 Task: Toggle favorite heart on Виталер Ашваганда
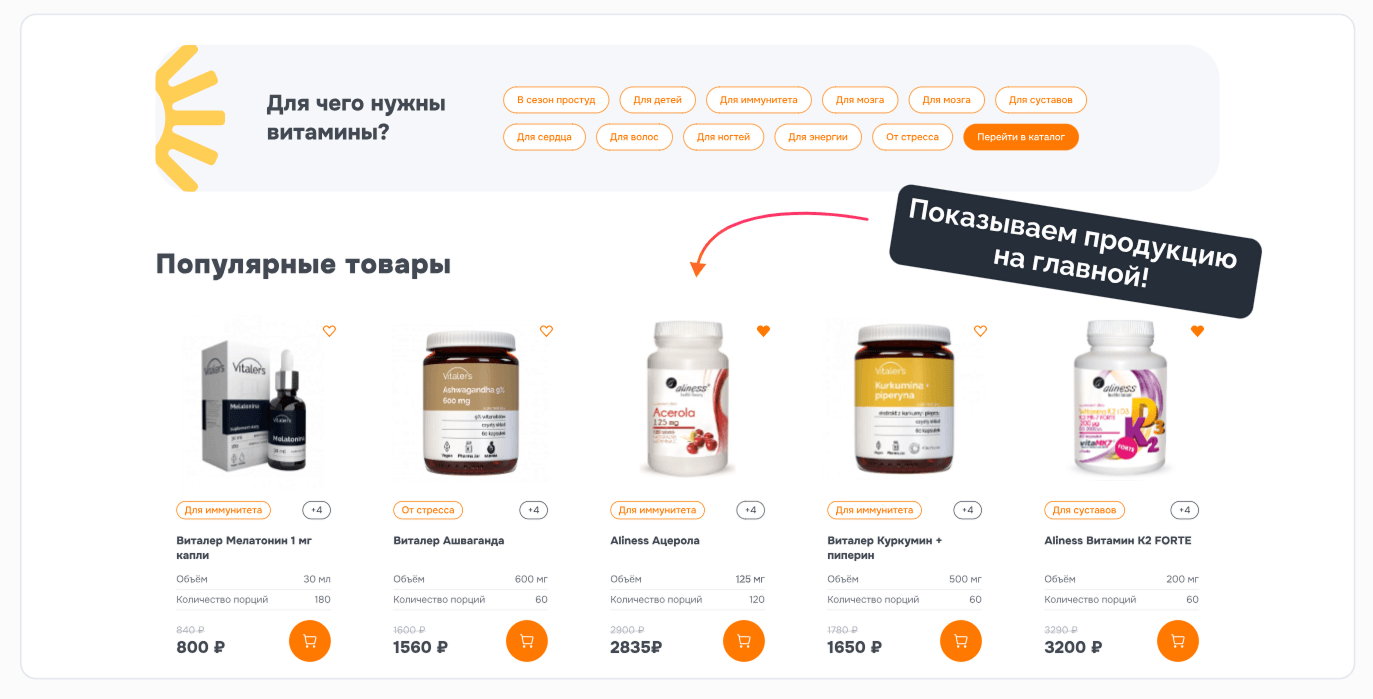click(547, 331)
